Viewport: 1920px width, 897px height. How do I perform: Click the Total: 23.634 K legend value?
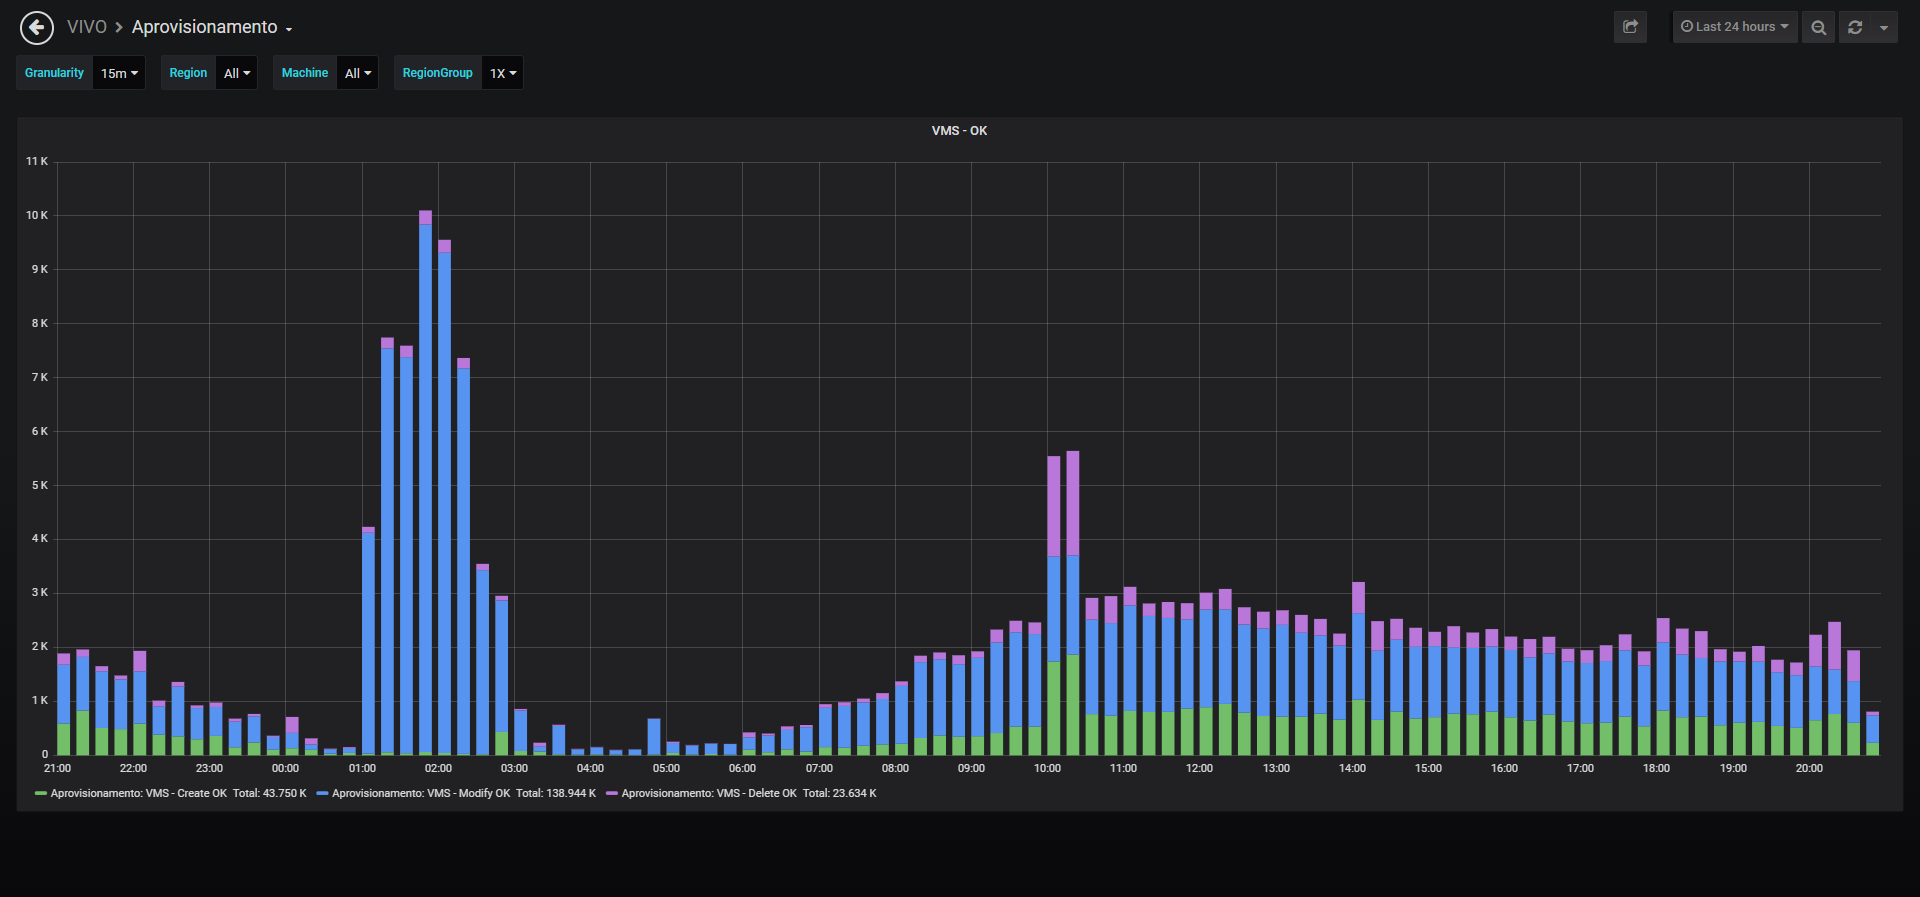tap(840, 793)
